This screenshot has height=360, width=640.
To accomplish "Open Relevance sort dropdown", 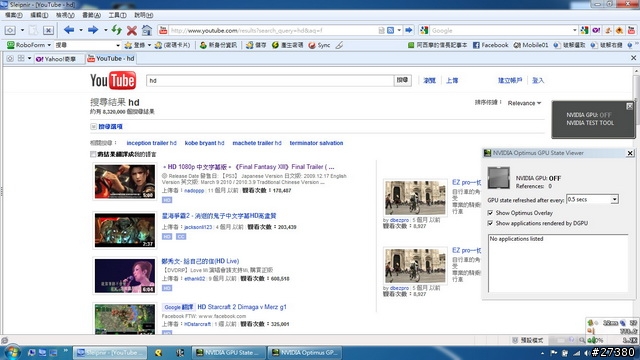I will pyautogui.click(x=524, y=103).
